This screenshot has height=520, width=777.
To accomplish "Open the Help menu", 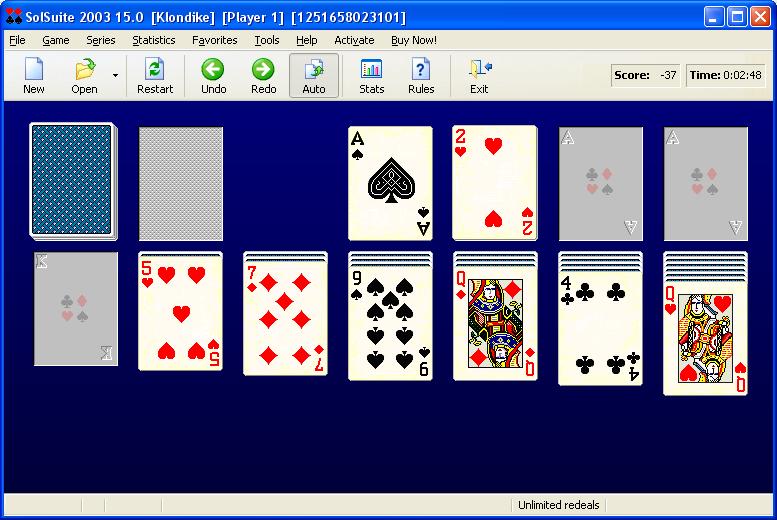I will (x=307, y=40).
